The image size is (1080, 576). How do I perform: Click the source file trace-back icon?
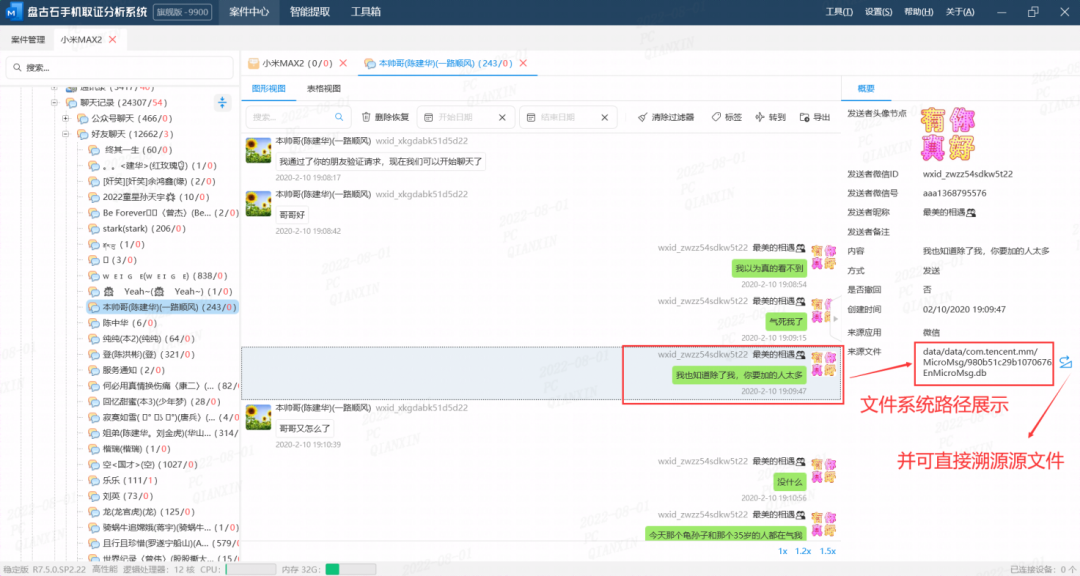pos(1066,362)
